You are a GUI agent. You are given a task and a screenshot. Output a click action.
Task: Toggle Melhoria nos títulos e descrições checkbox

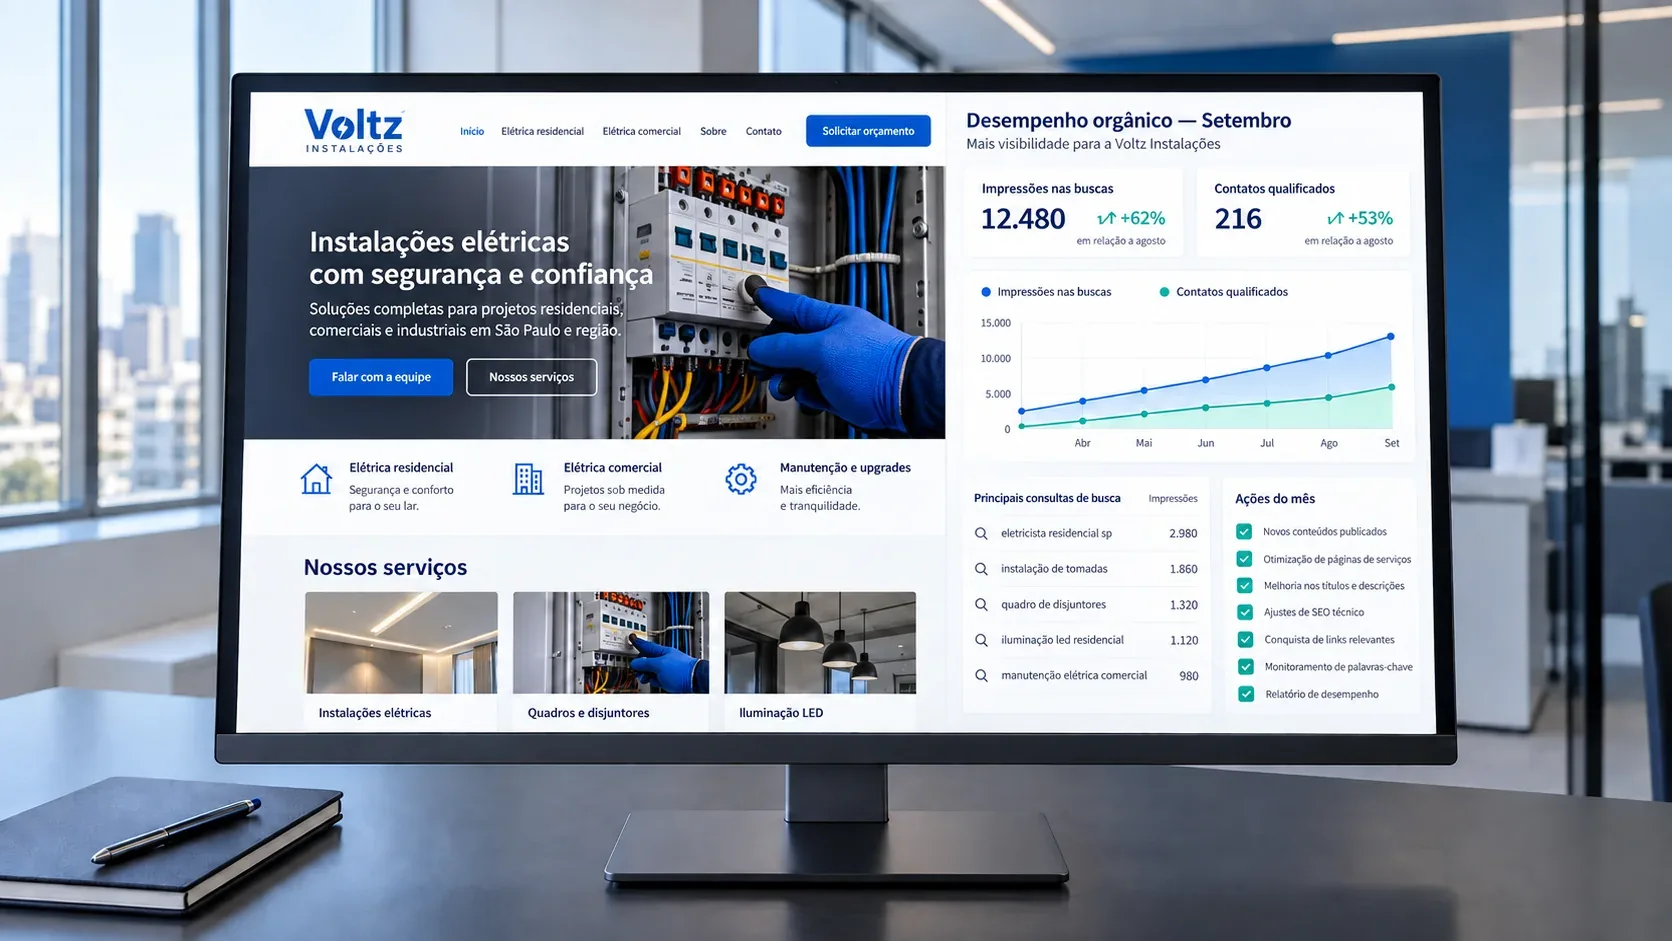(x=1245, y=586)
